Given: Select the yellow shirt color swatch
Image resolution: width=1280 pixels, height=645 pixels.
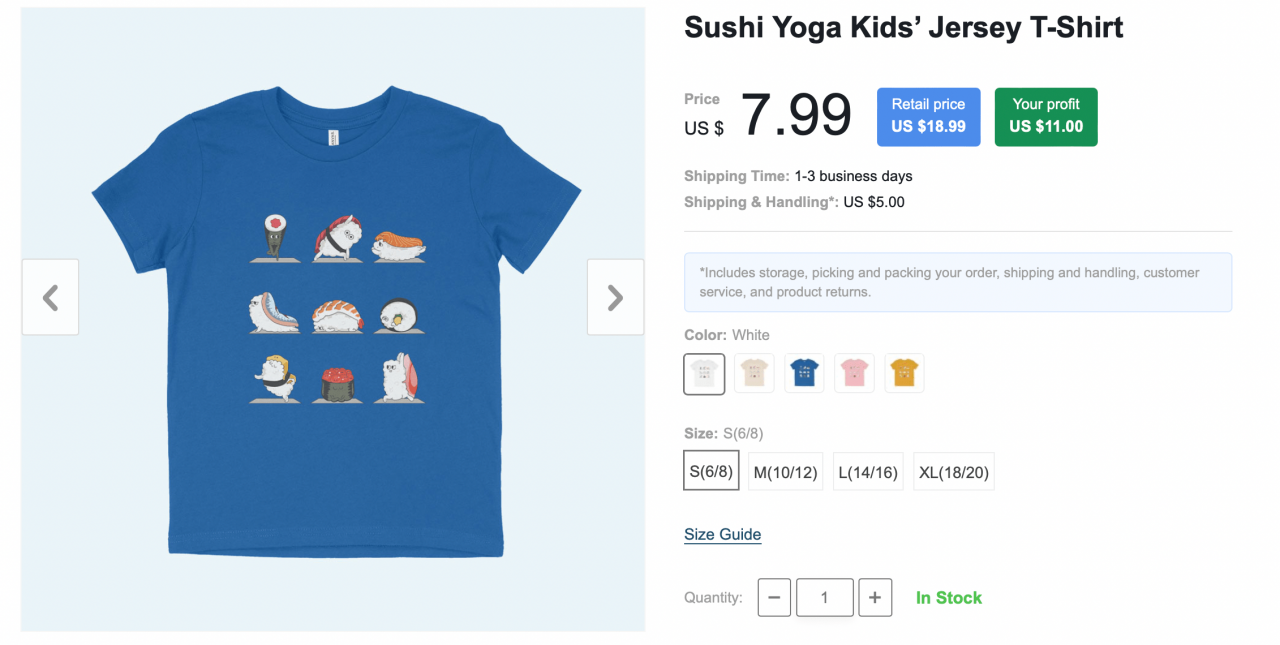Looking at the screenshot, I should click(904, 372).
